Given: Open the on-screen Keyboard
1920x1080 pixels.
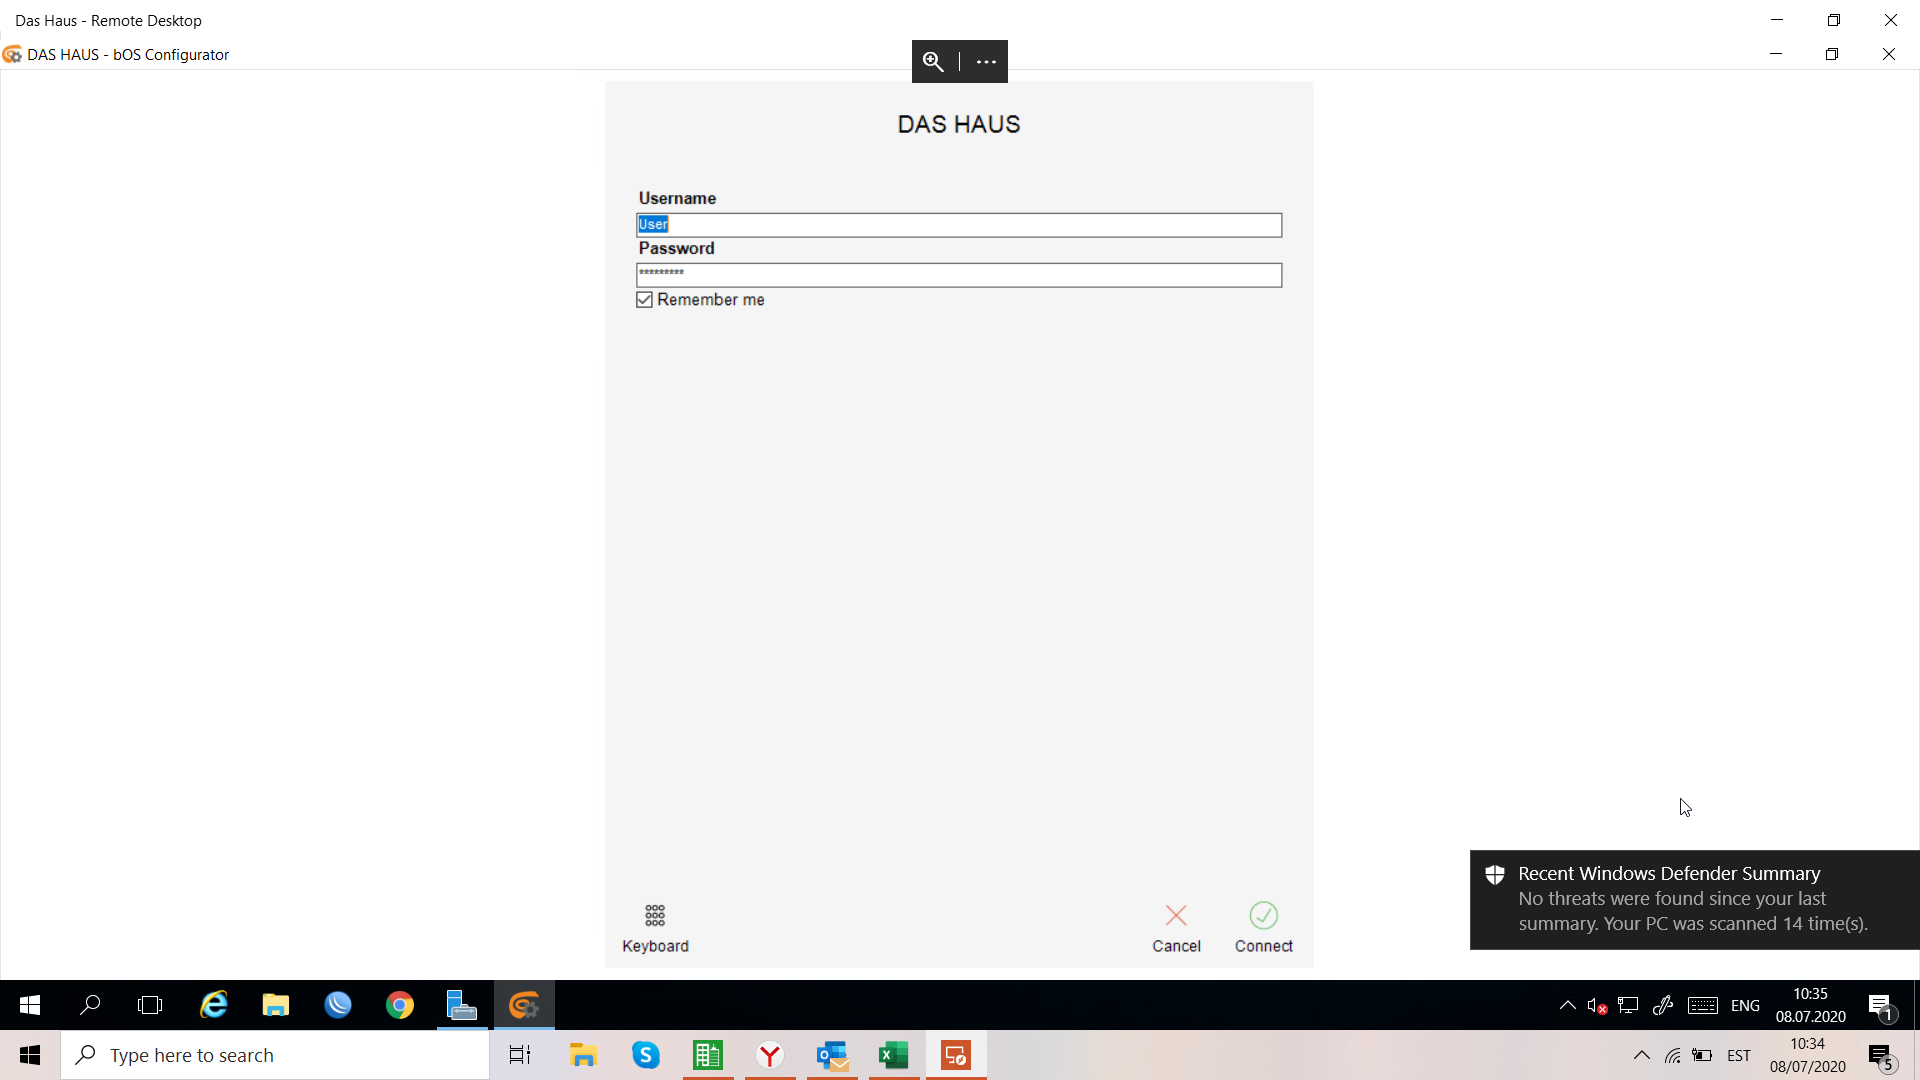Looking at the screenshot, I should [655, 927].
